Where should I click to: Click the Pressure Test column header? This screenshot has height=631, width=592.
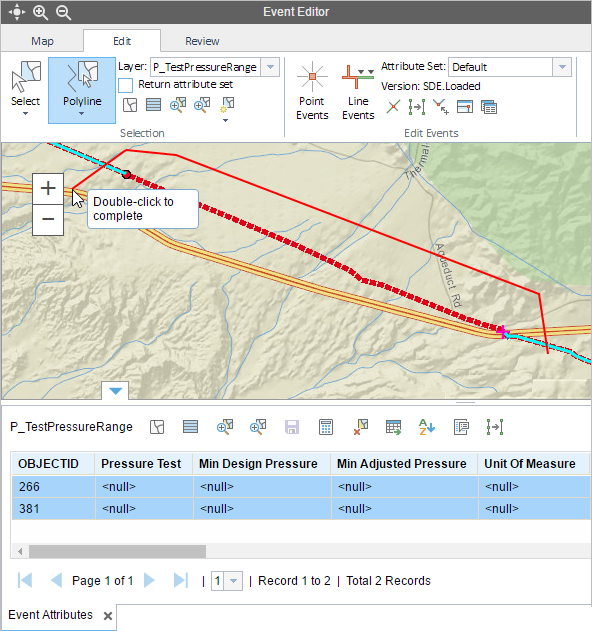(144, 464)
